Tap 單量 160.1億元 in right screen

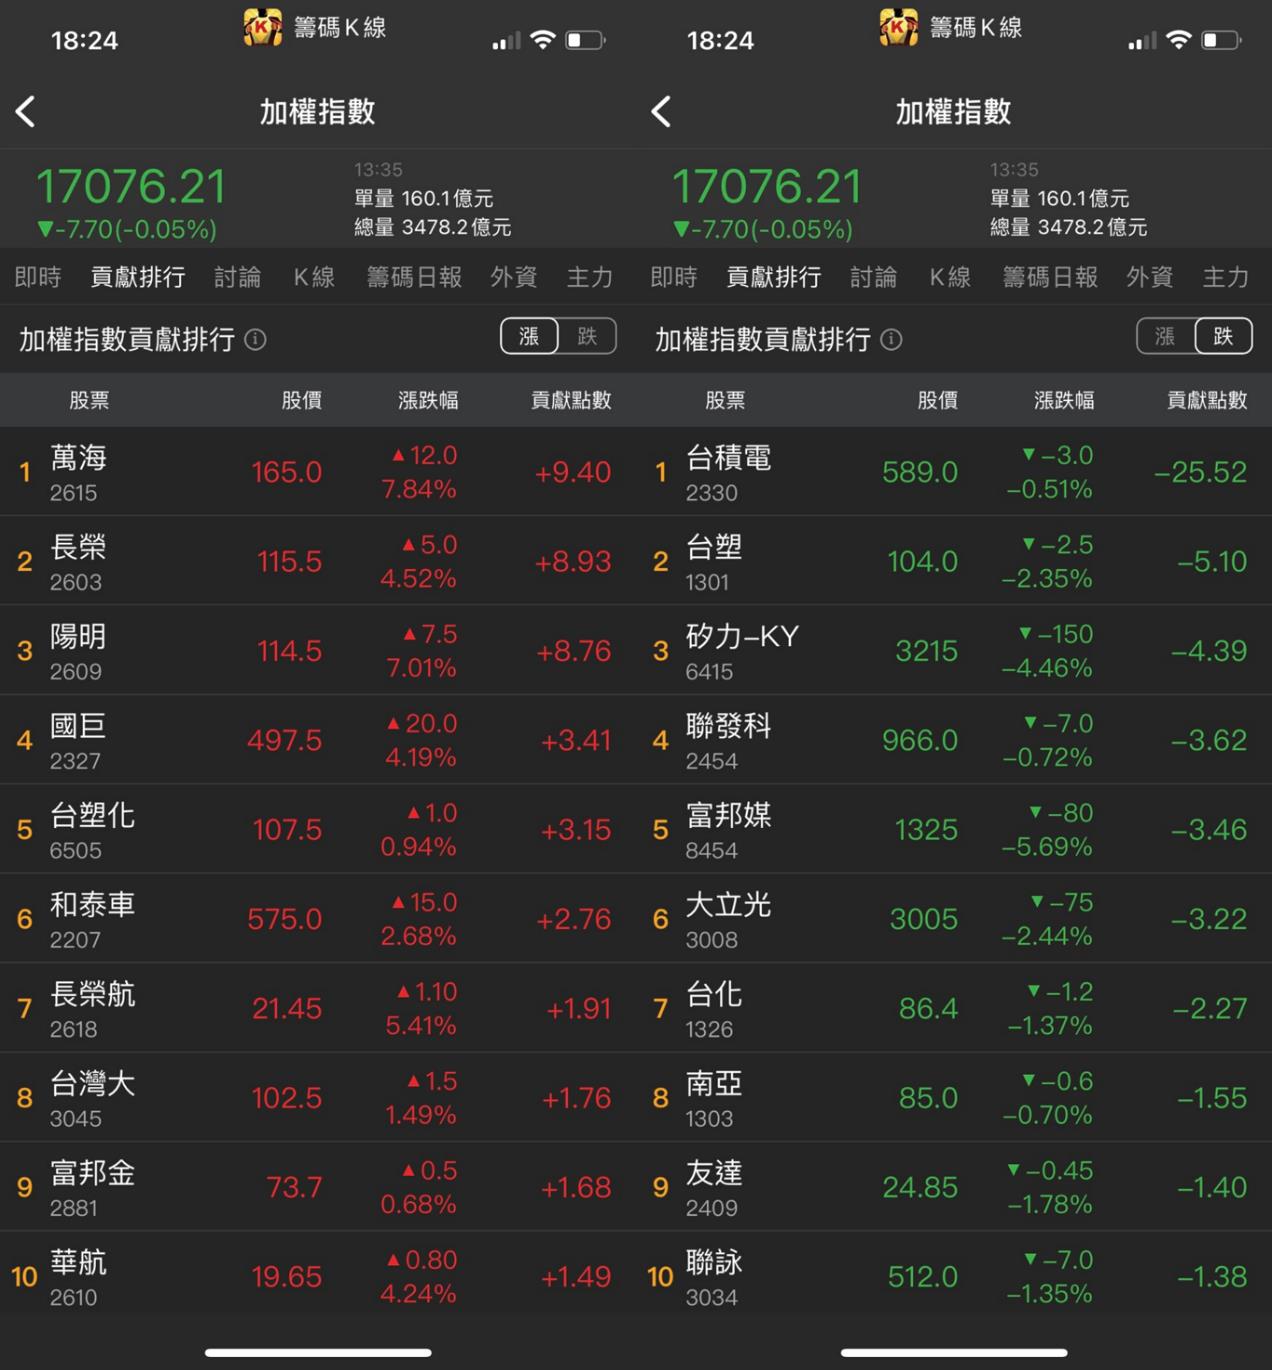coord(1060,198)
